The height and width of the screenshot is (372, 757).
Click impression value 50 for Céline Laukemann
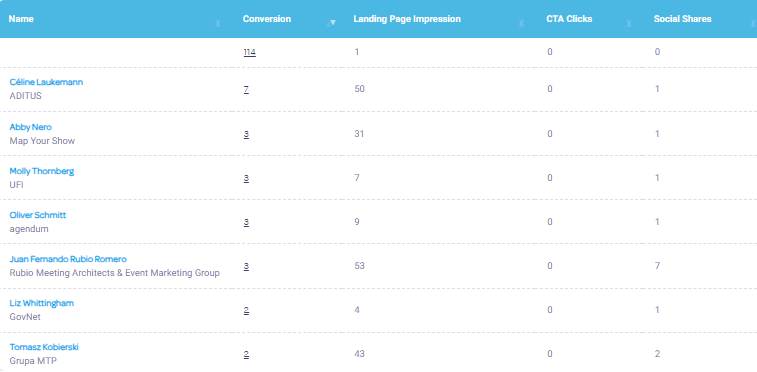359,89
